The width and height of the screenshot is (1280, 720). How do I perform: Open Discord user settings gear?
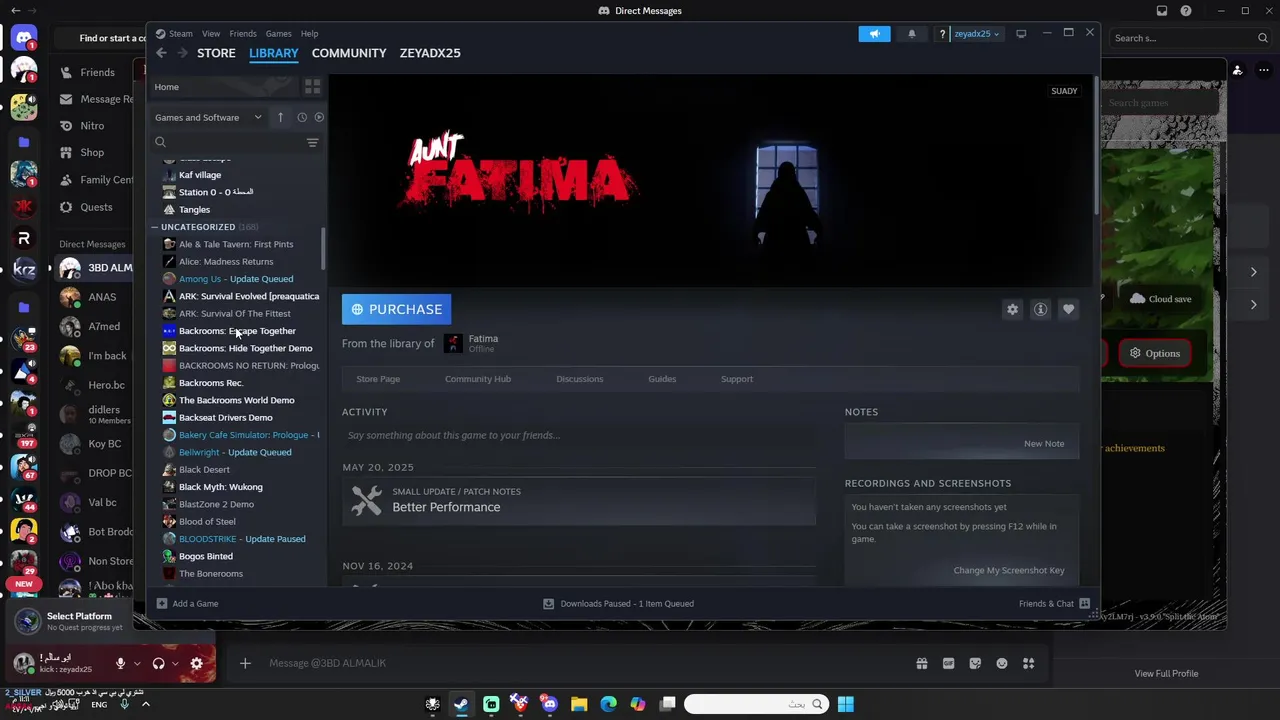(x=196, y=663)
